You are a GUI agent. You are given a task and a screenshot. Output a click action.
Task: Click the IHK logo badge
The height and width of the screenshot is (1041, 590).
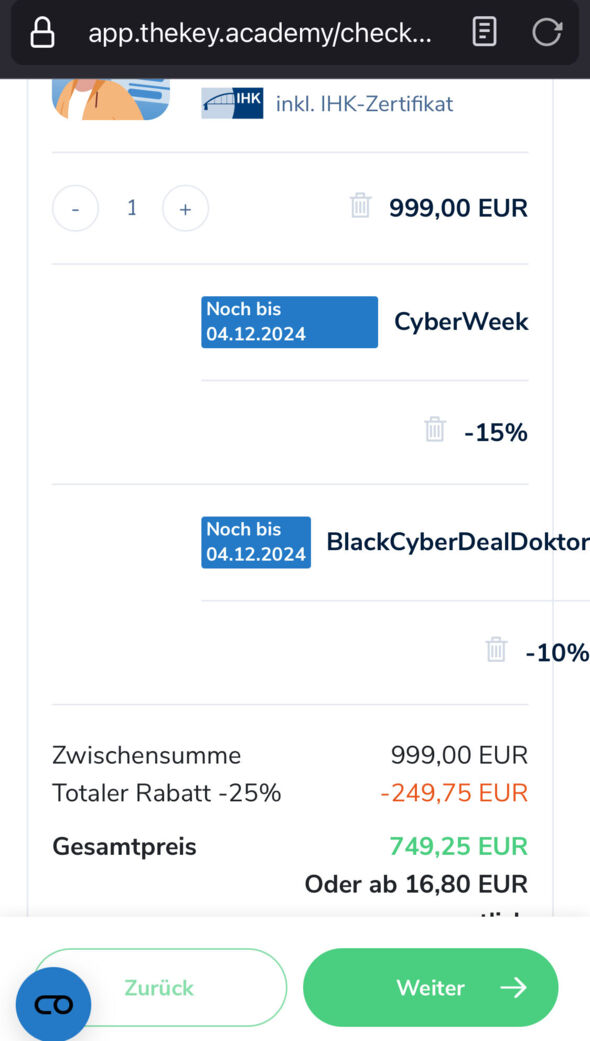pos(232,104)
